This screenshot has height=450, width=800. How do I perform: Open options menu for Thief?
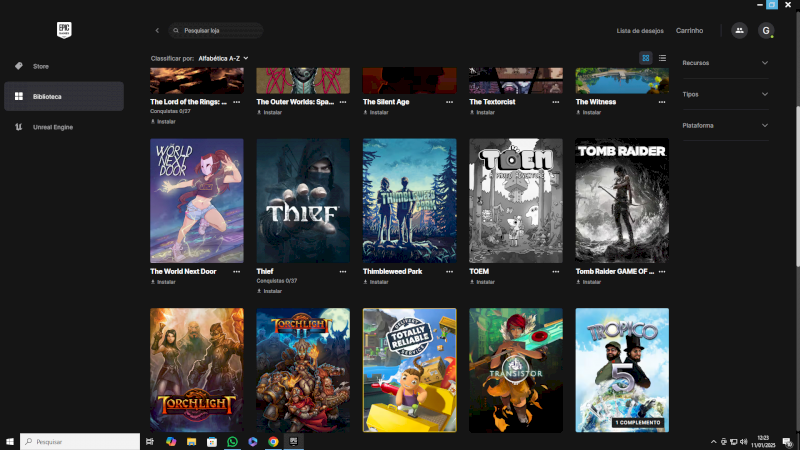(x=343, y=272)
